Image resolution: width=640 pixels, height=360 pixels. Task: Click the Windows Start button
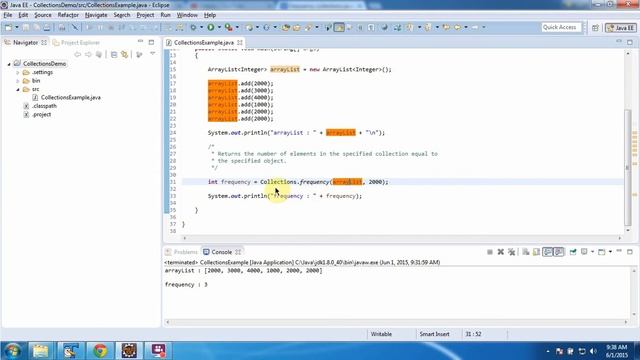(x=13, y=351)
